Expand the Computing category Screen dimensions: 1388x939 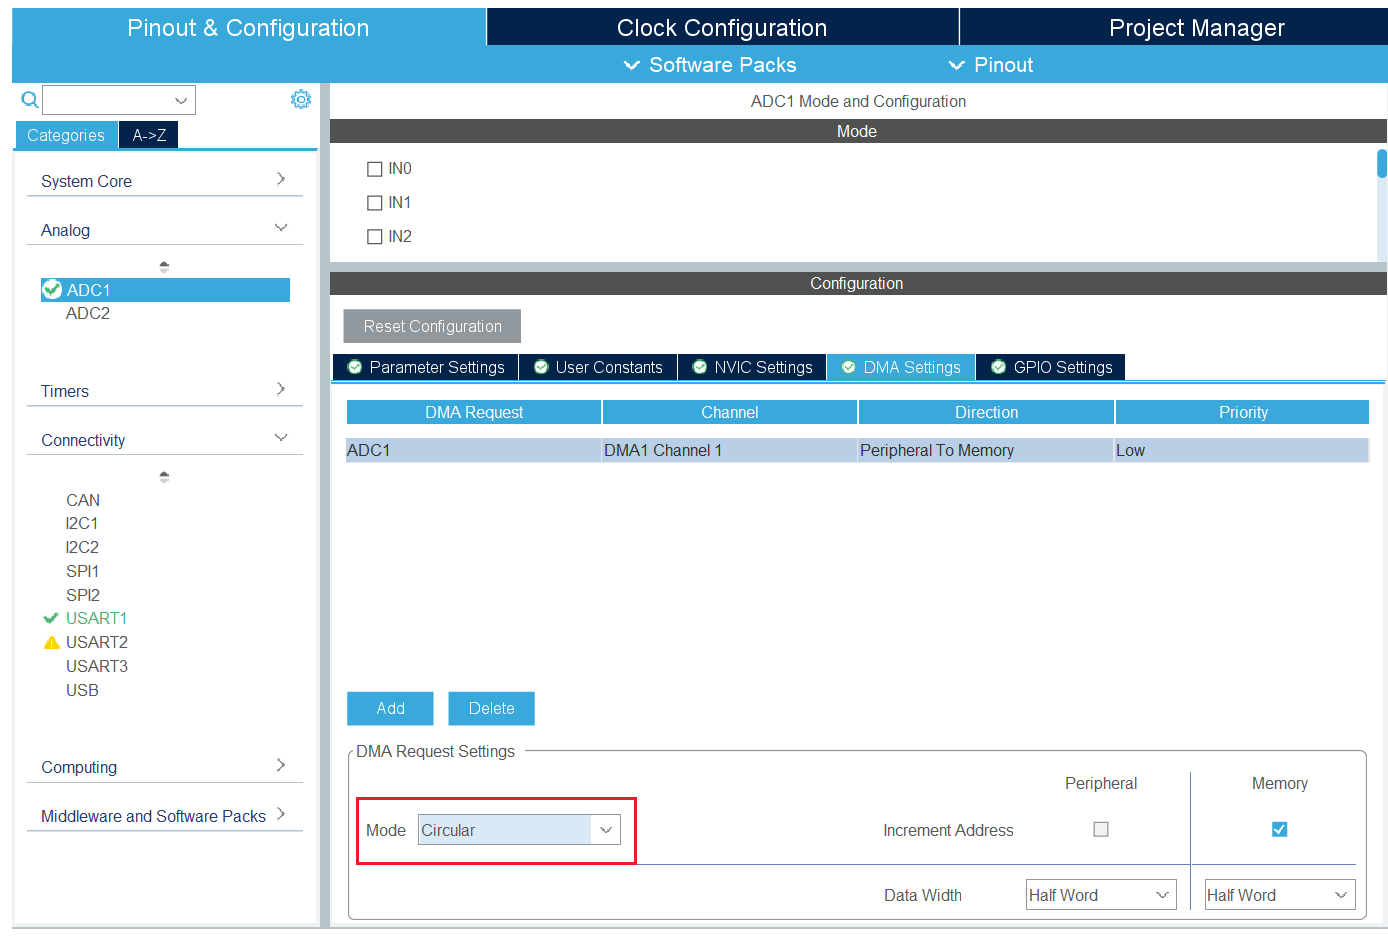pos(164,767)
